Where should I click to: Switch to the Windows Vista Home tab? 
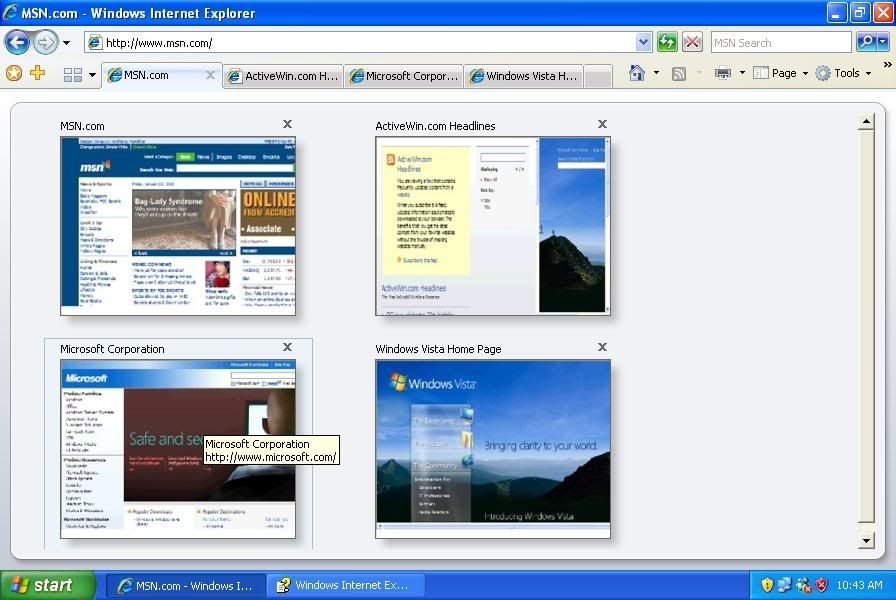523,76
